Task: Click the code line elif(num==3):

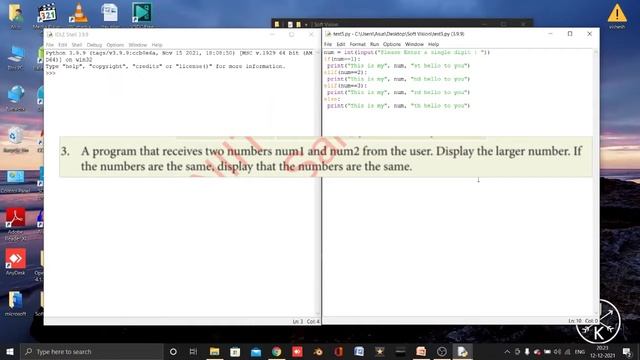Action: coord(345,86)
